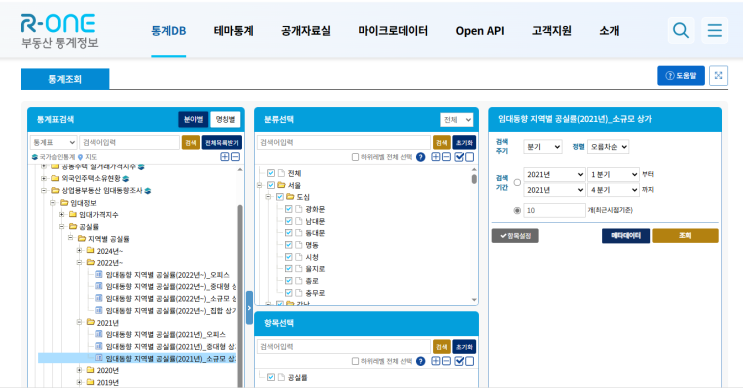Click the blue panel collapse arrow handle

tap(249, 308)
